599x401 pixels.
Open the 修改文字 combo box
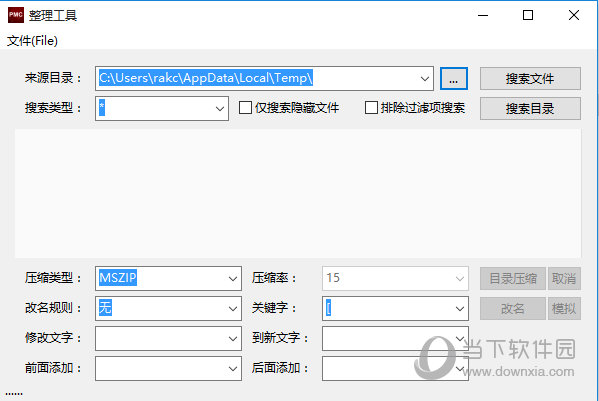coord(168,338)
